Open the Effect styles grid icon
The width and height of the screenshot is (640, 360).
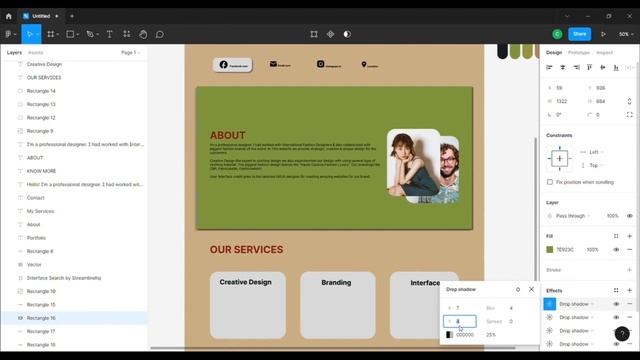click(x=616, y=290)
